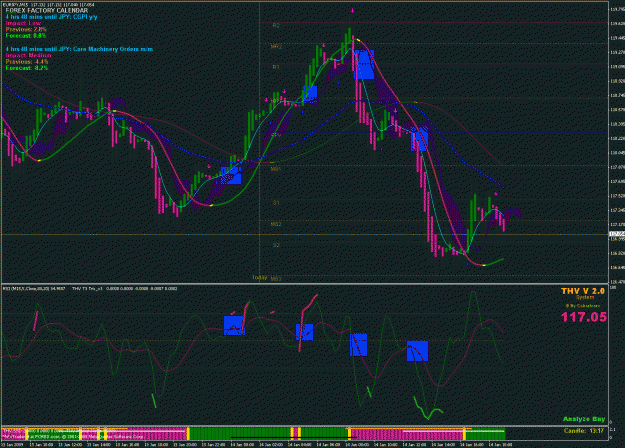Click the Today marker label
This screenshot has height=448, width=625.
coord(259,277)
